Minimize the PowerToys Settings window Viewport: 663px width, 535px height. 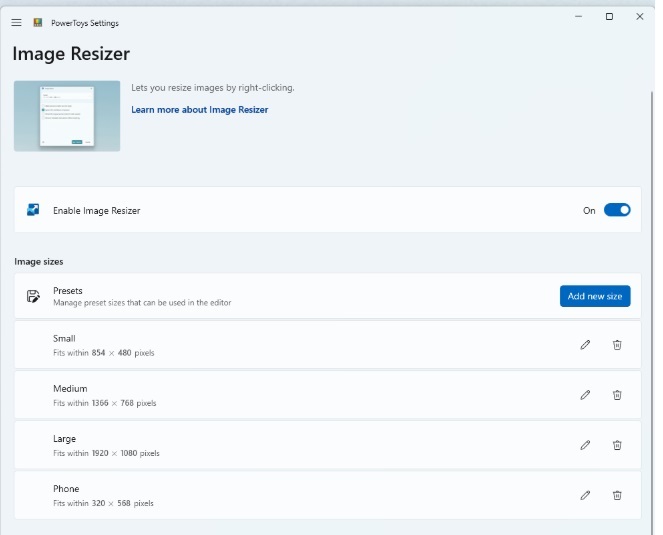point(578,16)
